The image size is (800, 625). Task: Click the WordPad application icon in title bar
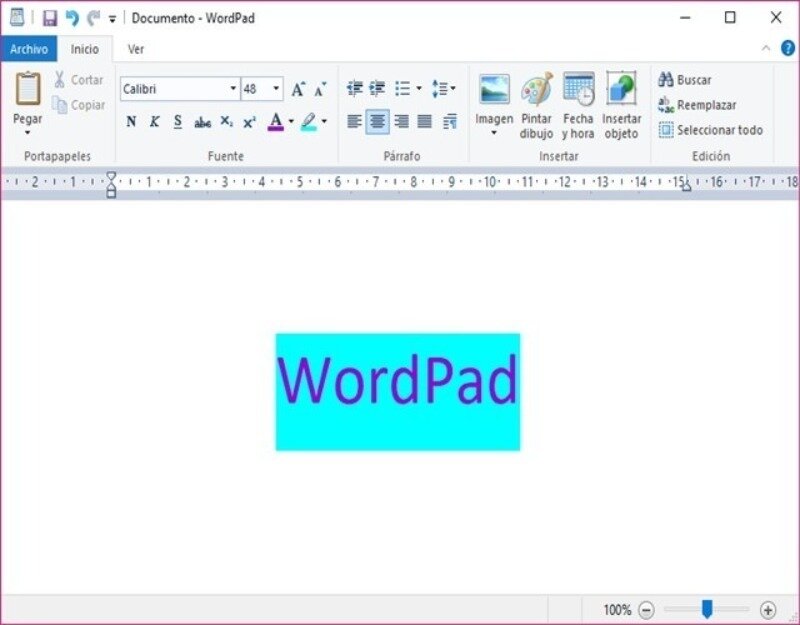17,18
